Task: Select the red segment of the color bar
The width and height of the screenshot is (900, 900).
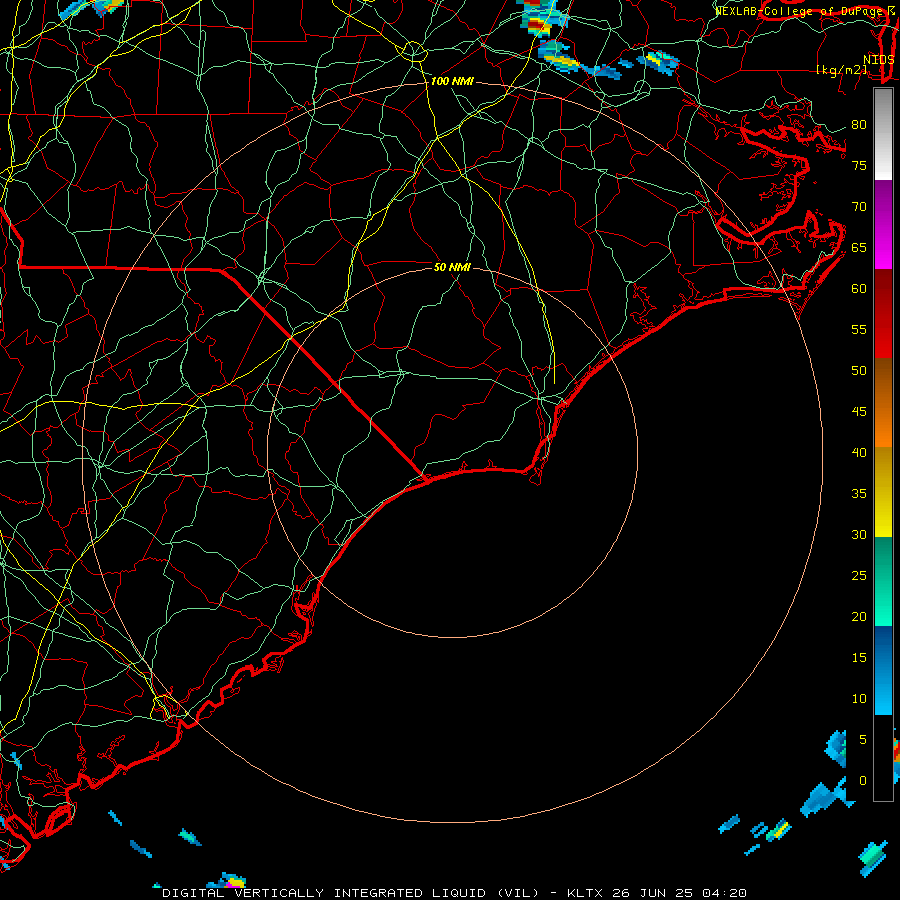Action: coord(883,313)
